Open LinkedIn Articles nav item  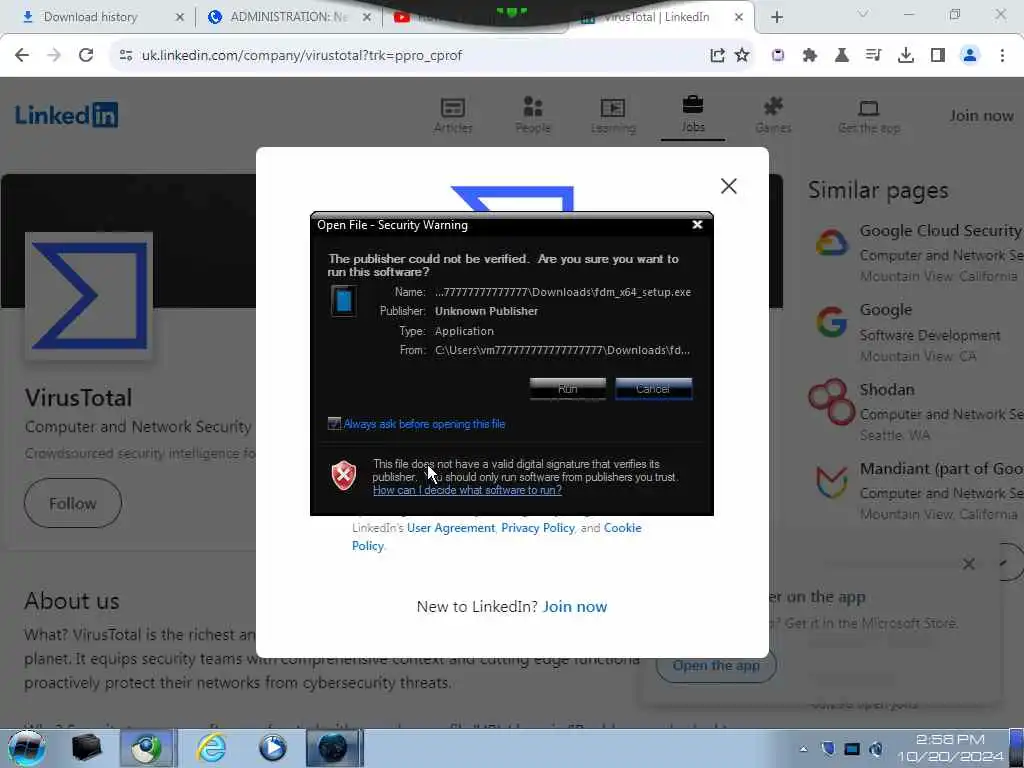453,116
